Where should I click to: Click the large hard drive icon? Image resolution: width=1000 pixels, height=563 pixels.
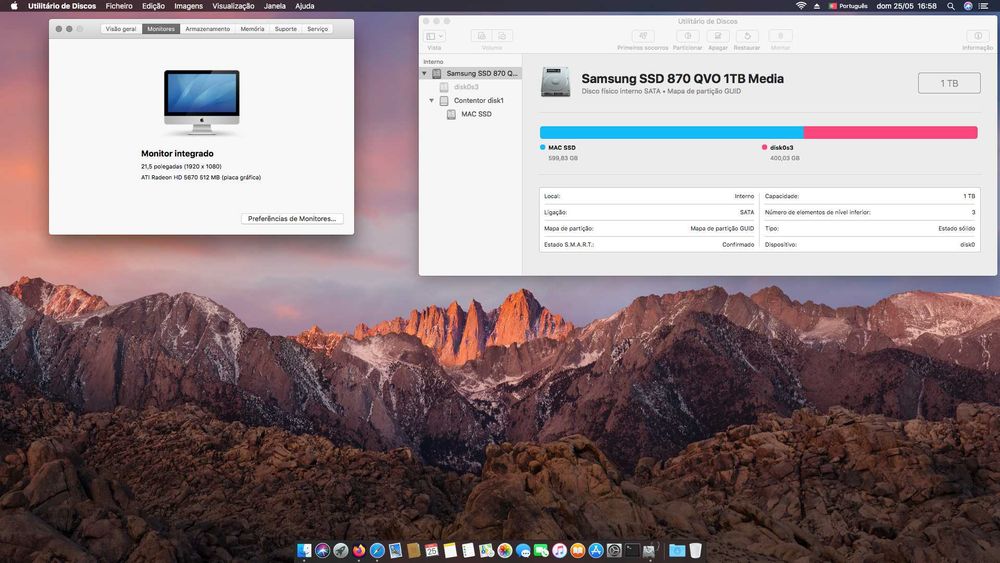coord(555,82)
